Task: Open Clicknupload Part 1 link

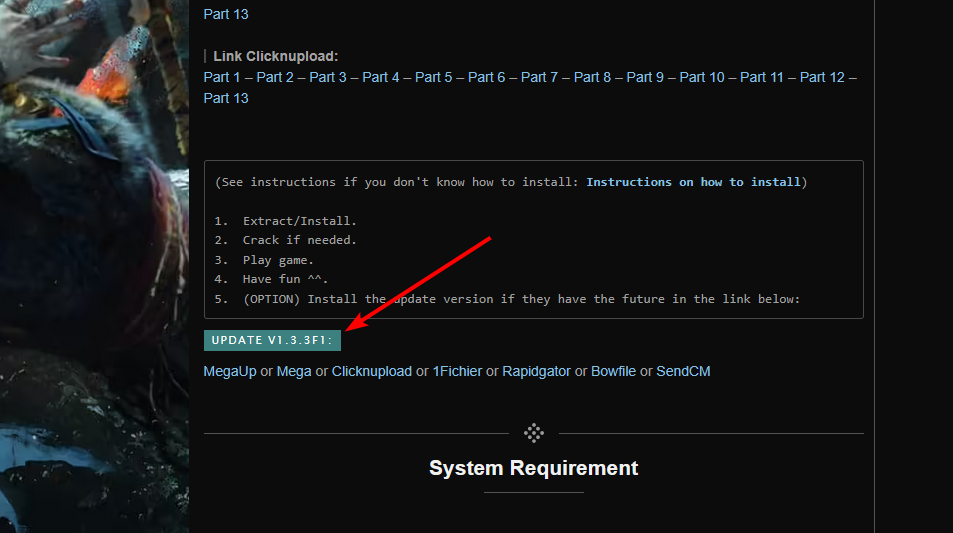Action: click(222, 77)
